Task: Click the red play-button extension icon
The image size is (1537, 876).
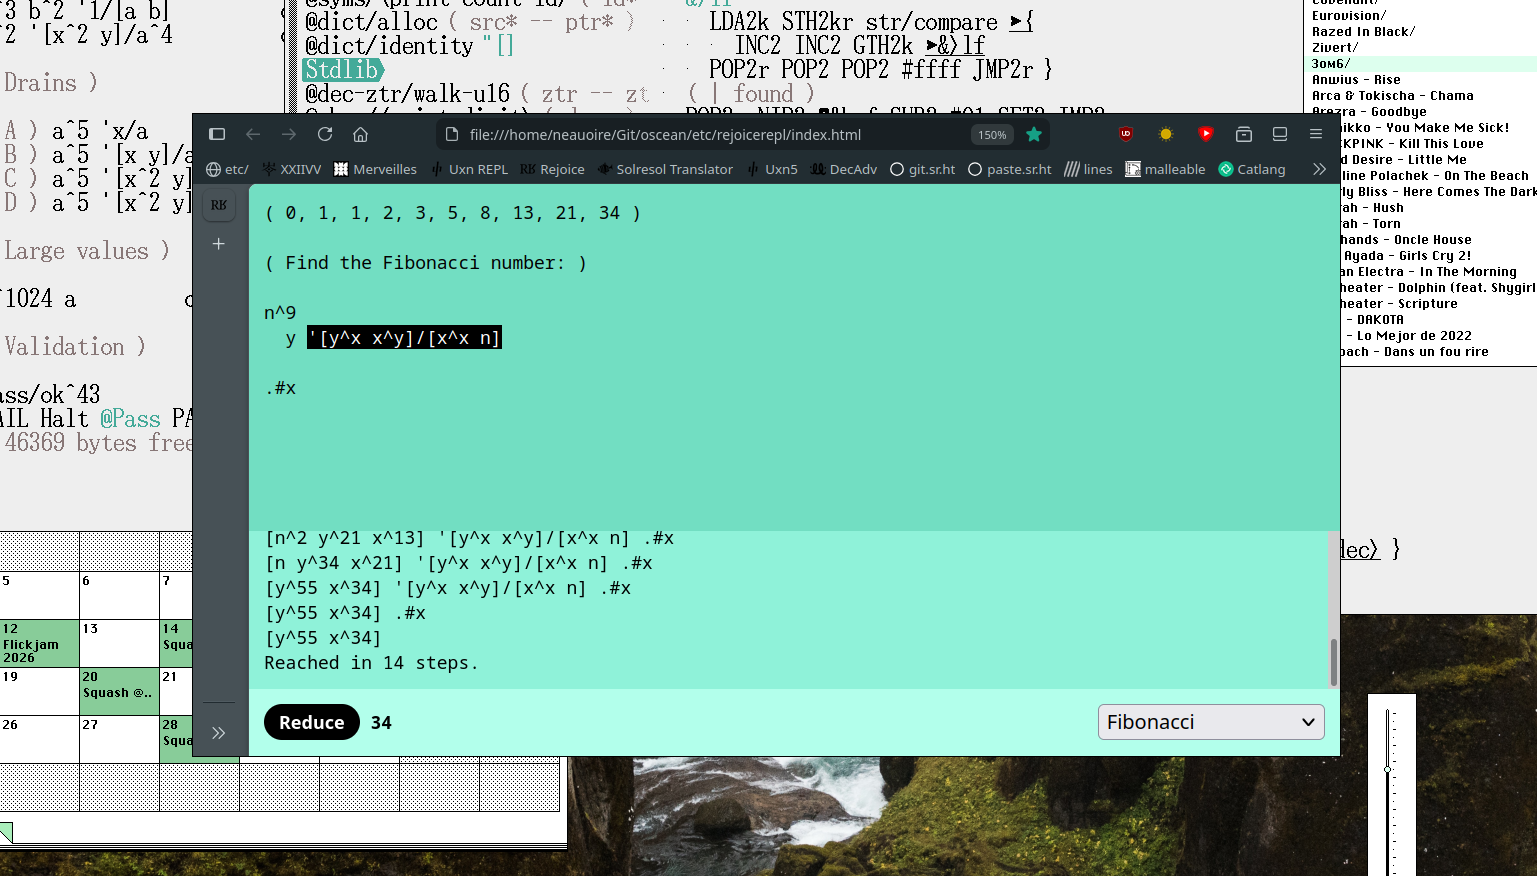Action: coord(1206,134)
